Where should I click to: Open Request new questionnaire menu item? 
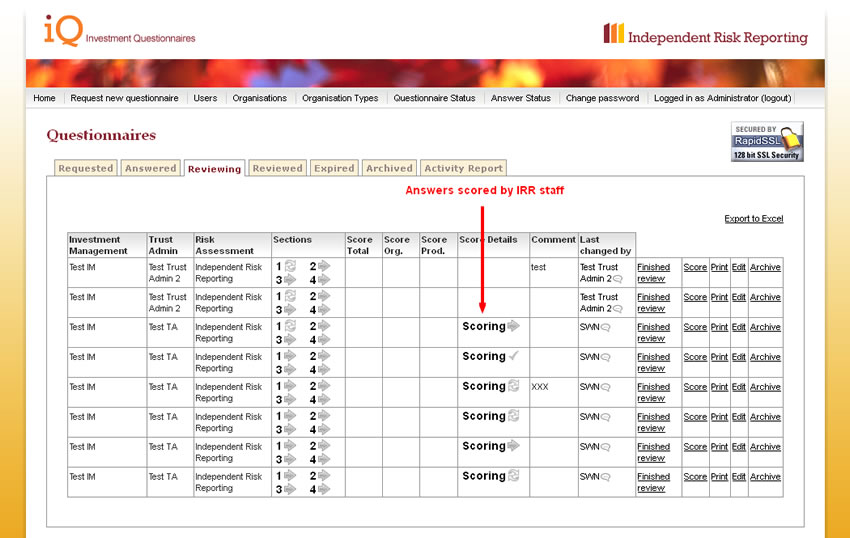[124, 98]
